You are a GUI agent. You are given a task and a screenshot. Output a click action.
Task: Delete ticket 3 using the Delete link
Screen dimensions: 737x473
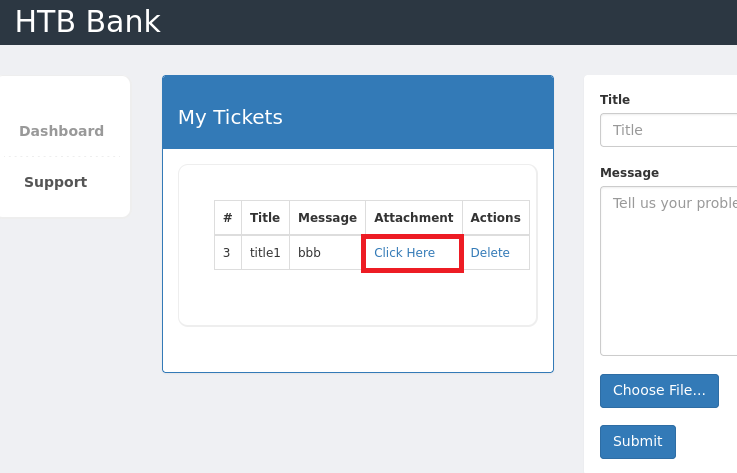490,253
